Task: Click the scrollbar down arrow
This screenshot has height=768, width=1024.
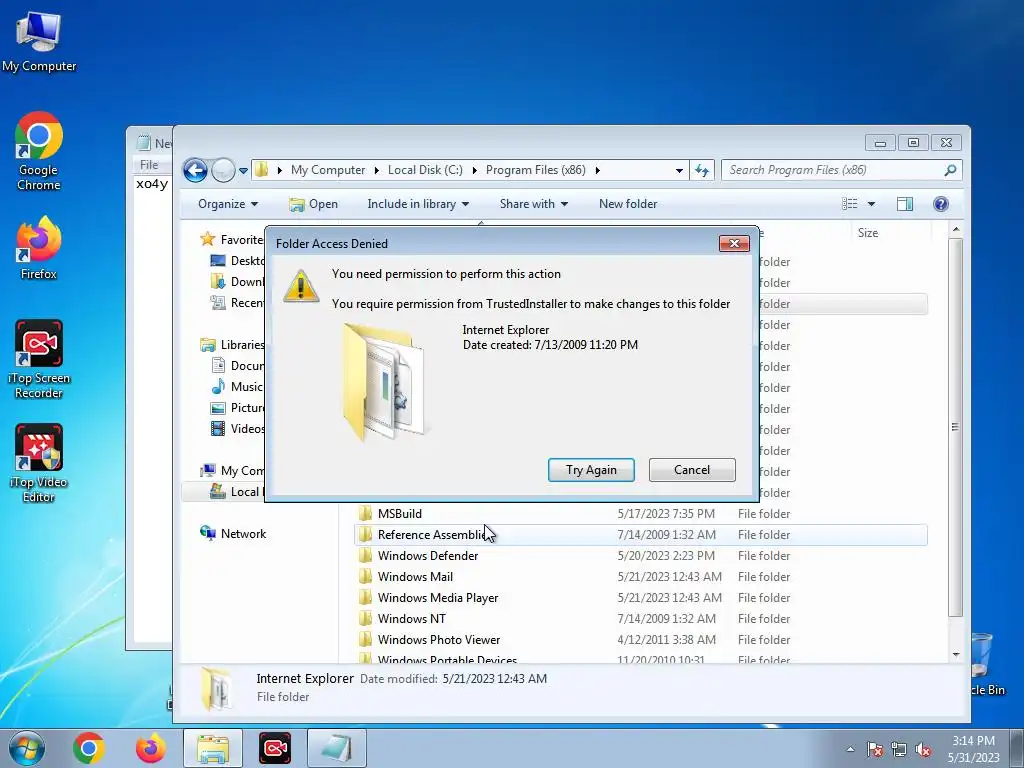Action: [956, 654]
